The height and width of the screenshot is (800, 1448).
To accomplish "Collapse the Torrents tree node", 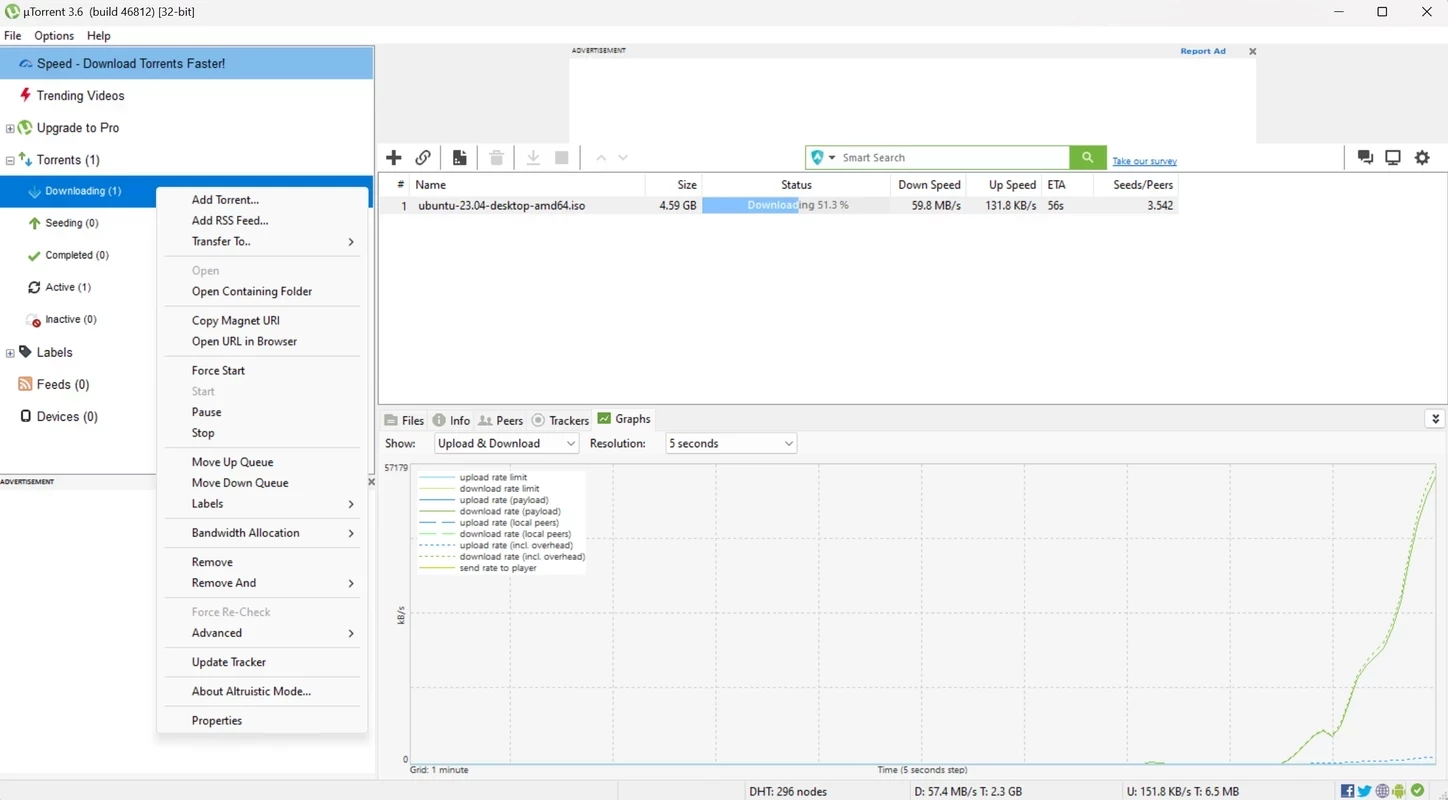I will pos(10,160).
